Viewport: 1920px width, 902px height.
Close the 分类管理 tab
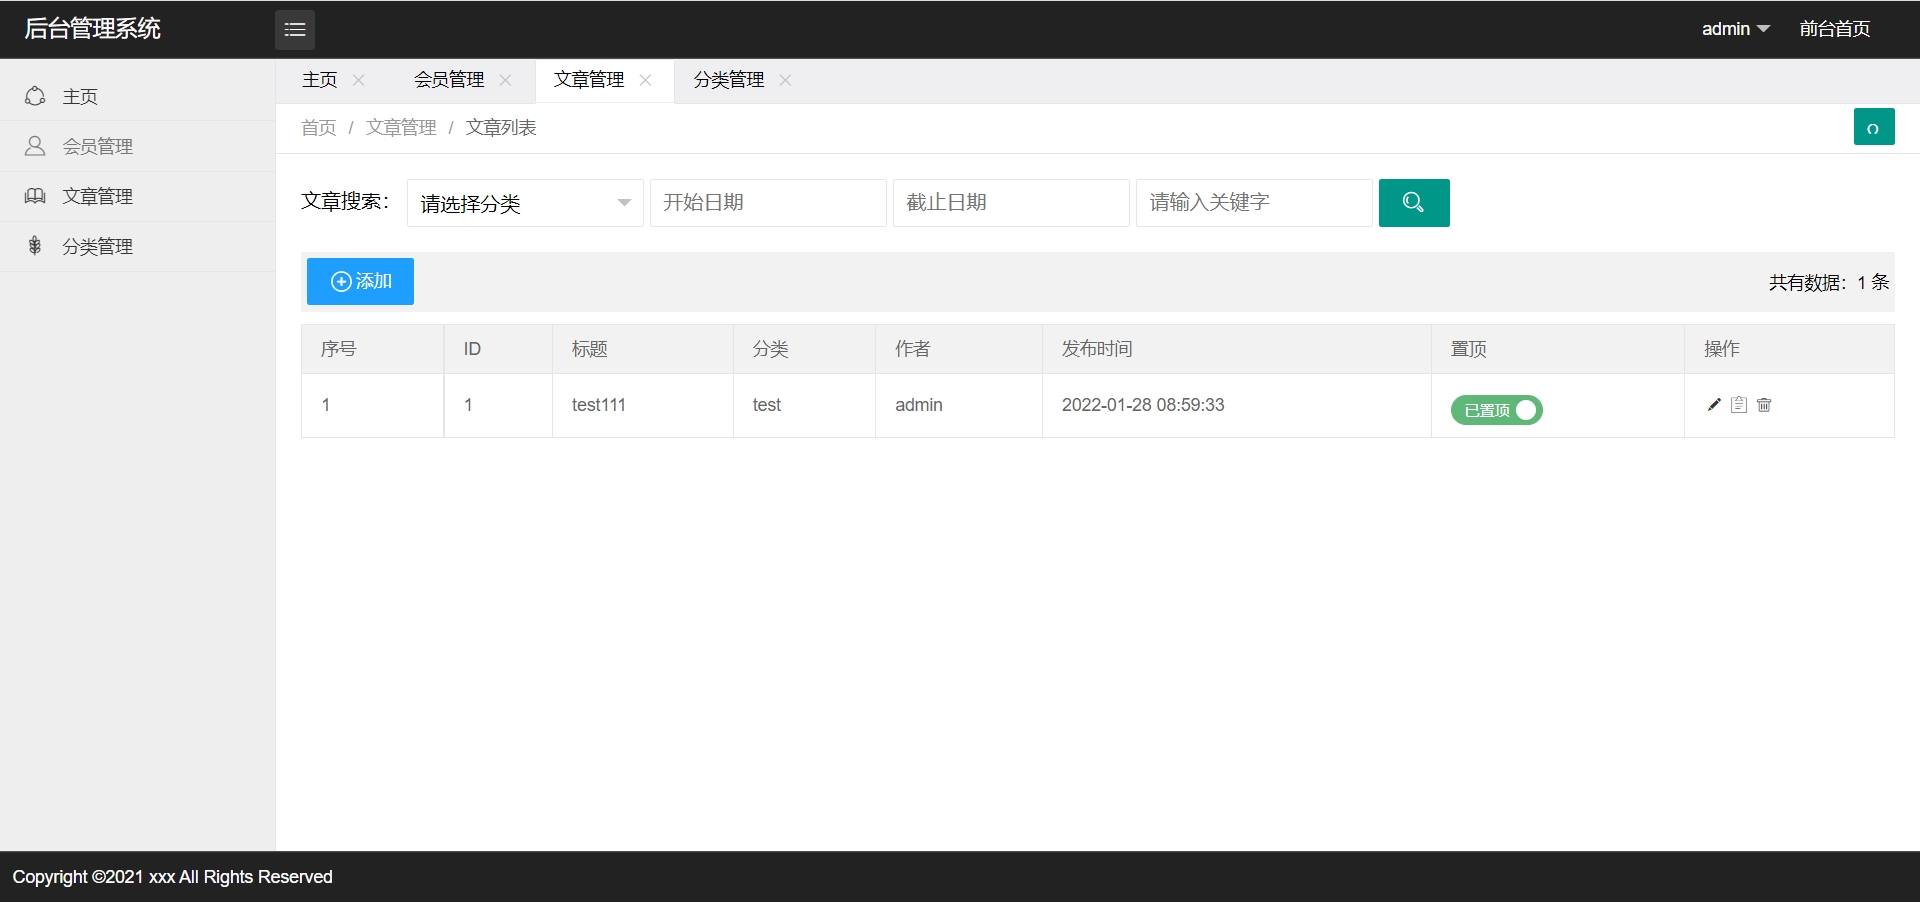[785, 80]
